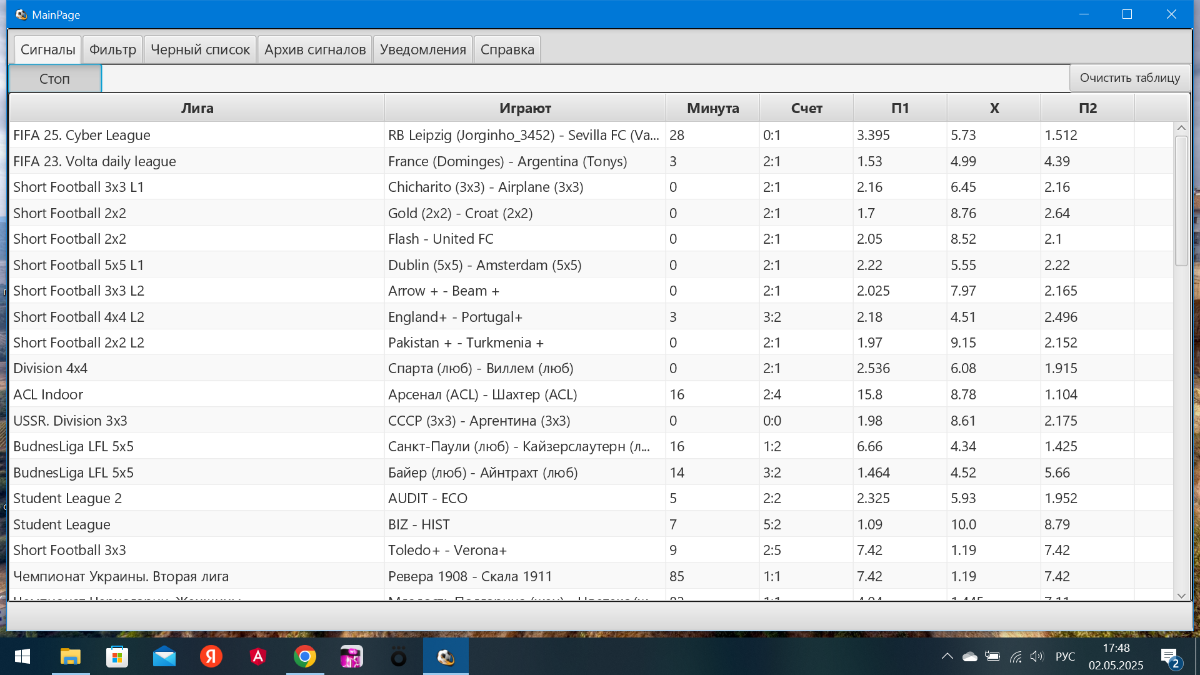The image size is (1200, 675).
Task: Switch to the Фильтр tab
Action: pyautogui.click(x=113, y=49)
